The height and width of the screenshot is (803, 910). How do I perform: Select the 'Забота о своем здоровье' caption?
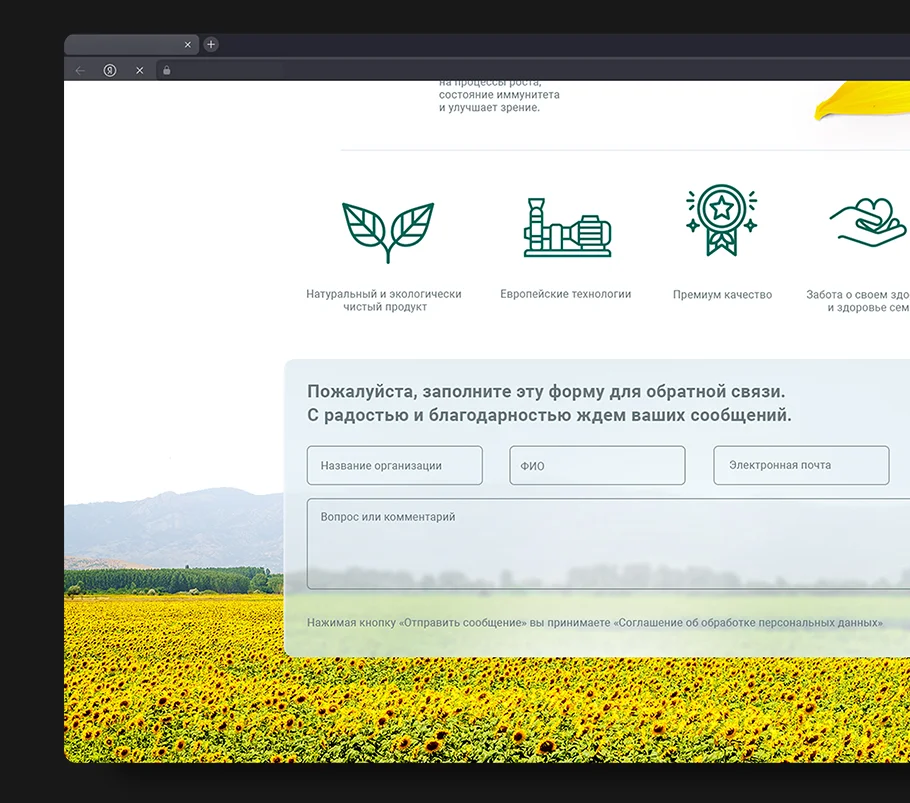858,301
